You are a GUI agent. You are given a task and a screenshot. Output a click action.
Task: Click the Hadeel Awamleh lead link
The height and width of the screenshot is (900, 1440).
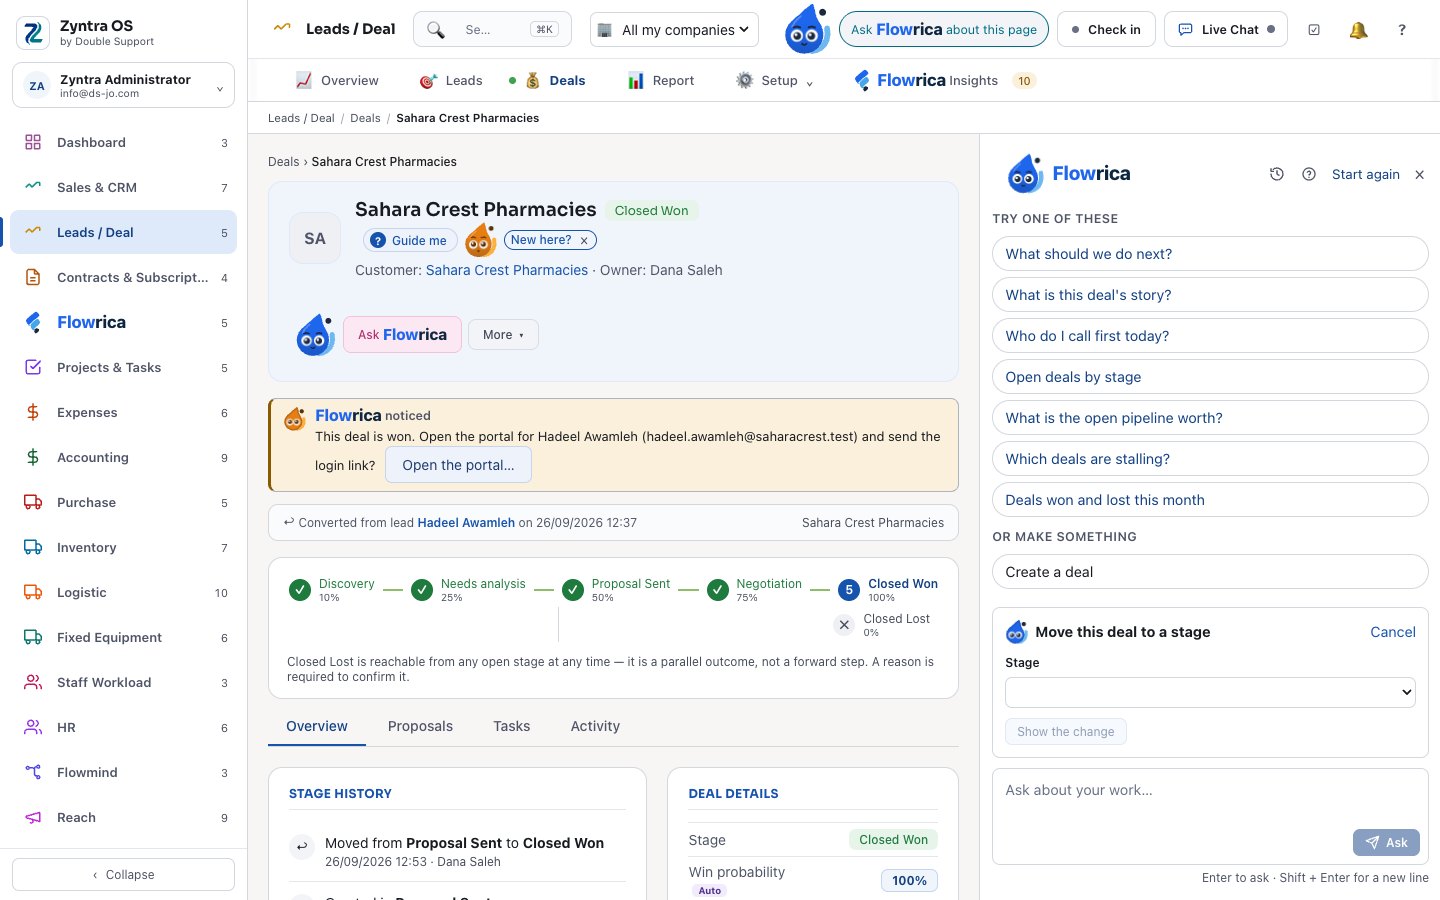(466, 523)
